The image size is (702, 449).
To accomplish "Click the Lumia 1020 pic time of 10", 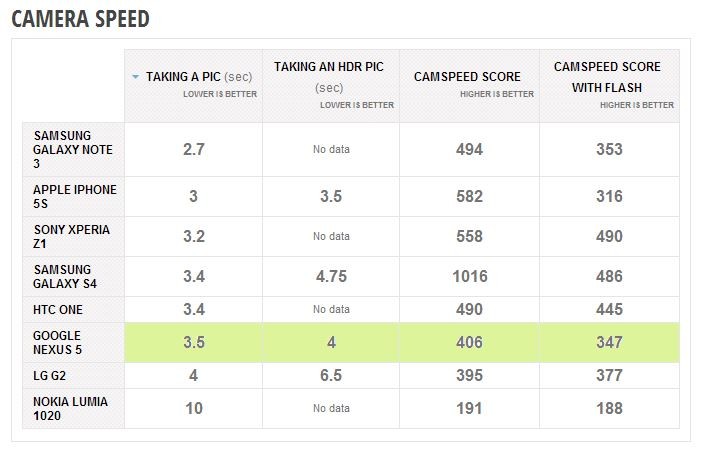I will [194, 408].
